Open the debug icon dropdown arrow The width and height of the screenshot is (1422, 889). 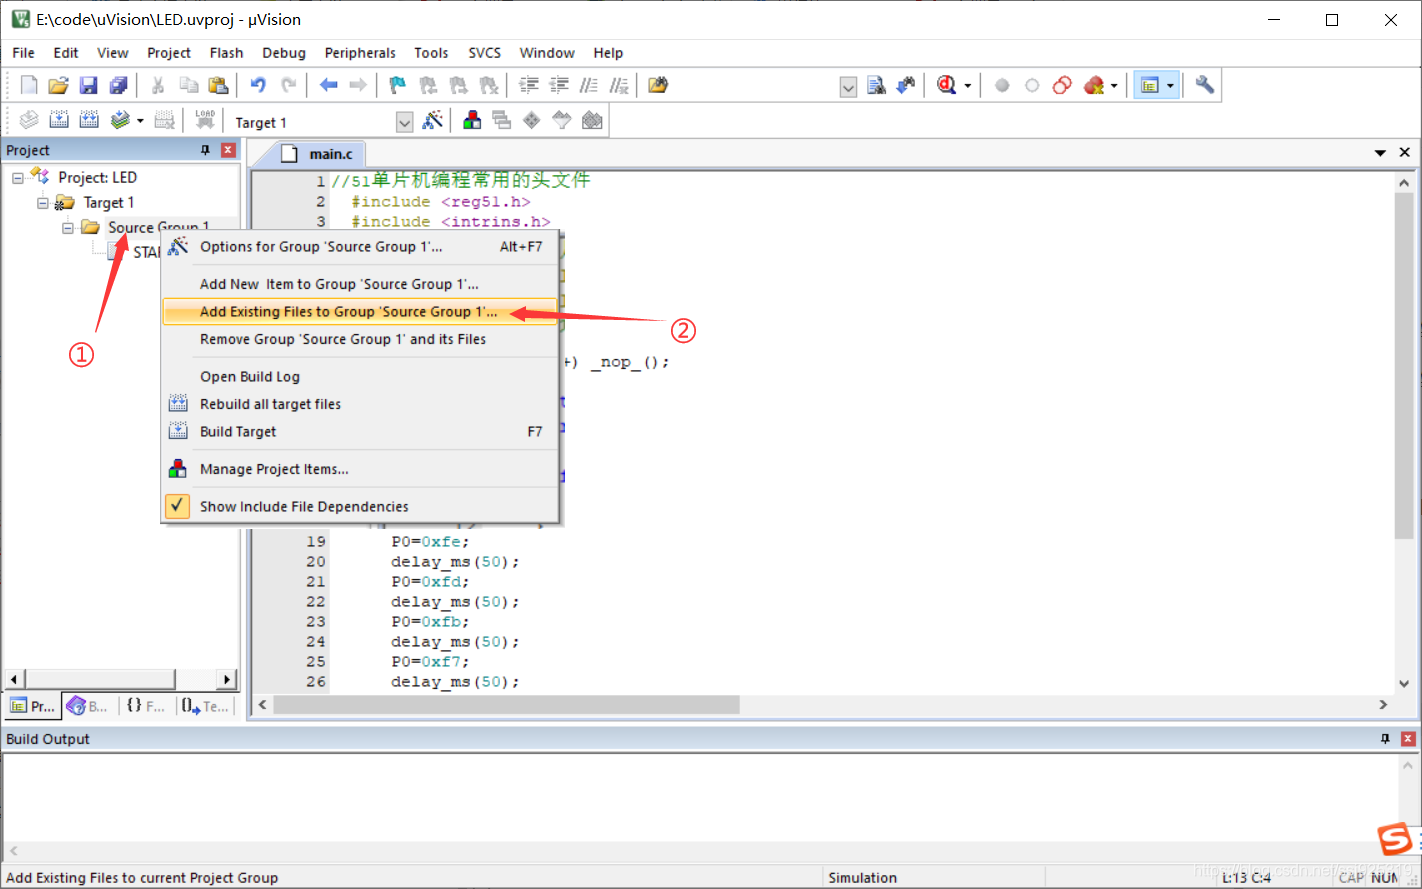(967, 86)
